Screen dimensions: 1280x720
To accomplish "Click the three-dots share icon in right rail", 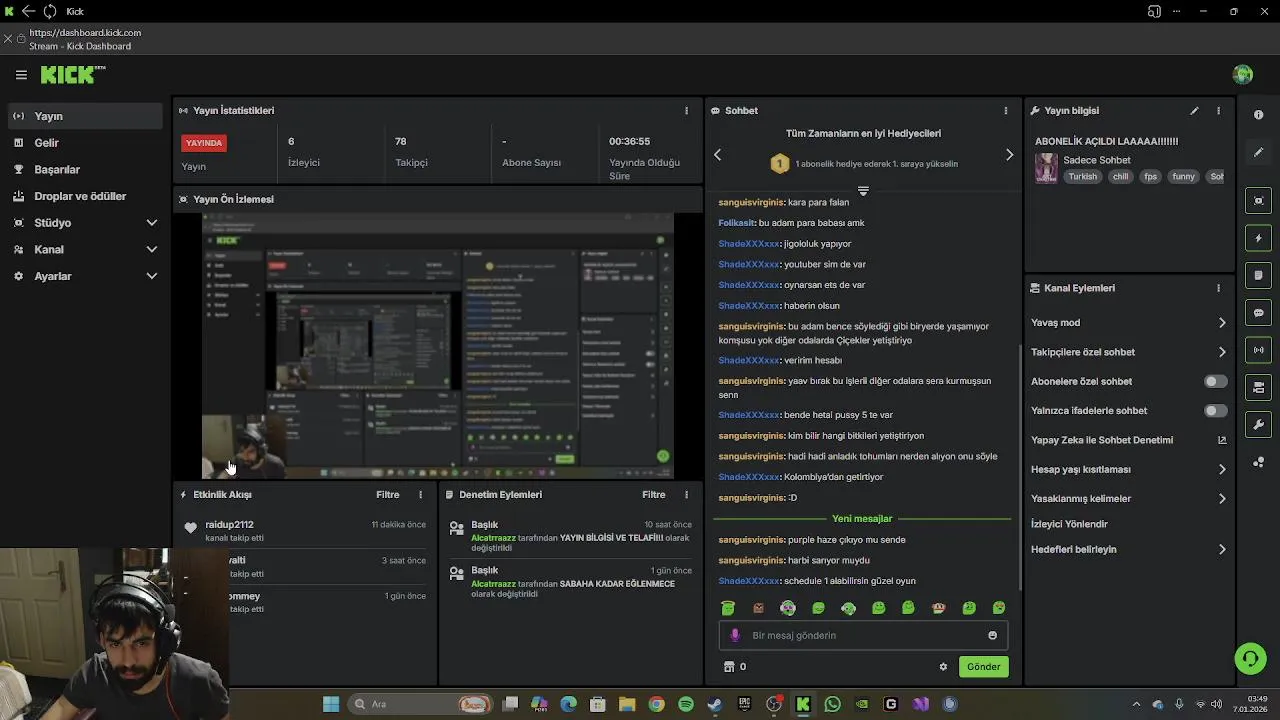I will coord(1258,462).
